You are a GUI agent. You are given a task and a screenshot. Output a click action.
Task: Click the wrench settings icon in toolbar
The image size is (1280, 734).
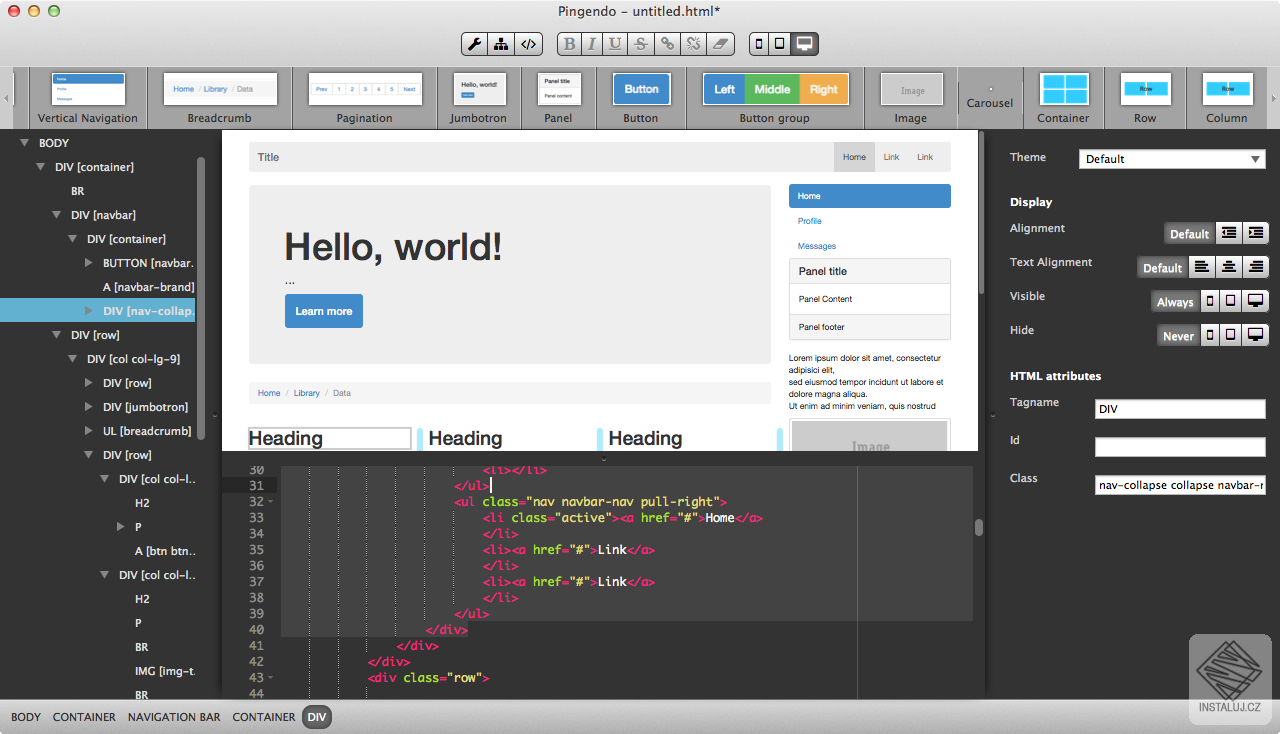click(x=475, y=44)
